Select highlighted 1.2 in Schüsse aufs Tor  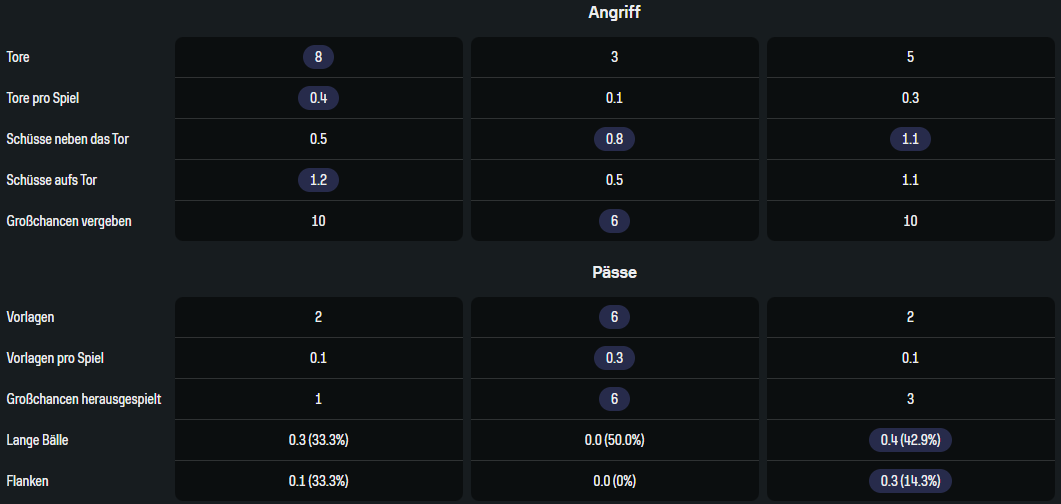click(x=318, y=180)
